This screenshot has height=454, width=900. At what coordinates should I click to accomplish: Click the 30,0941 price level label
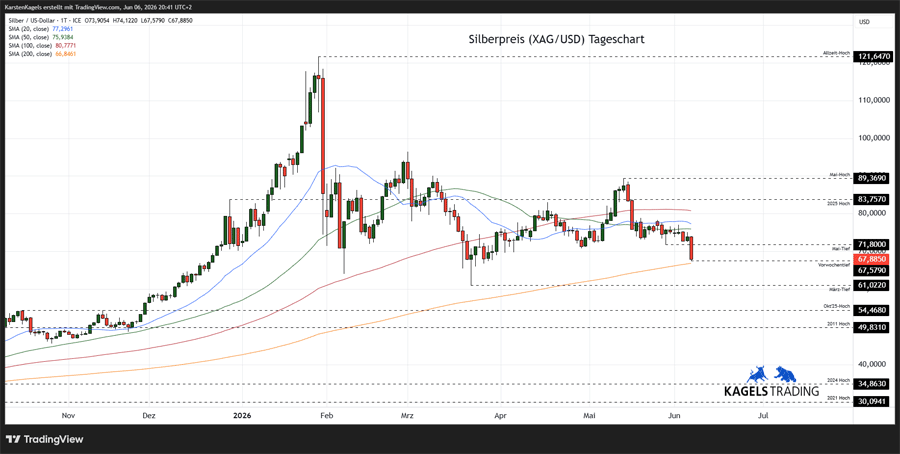874,402
